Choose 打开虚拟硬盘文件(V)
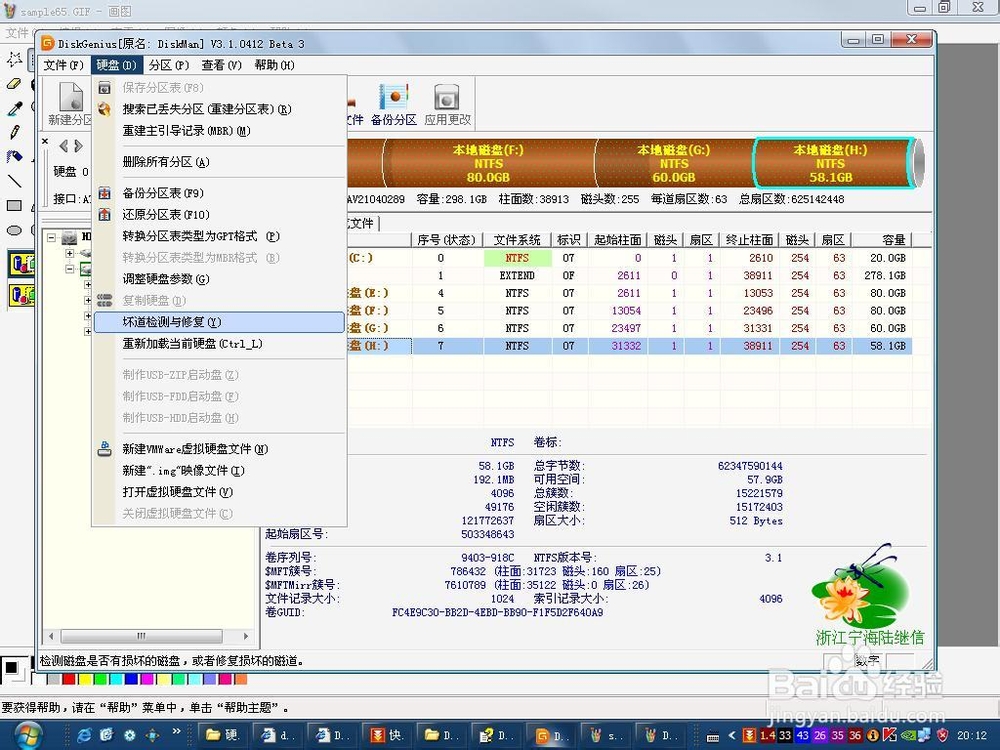The height and width of the screenshot is (750, 1000). [219, 492]
